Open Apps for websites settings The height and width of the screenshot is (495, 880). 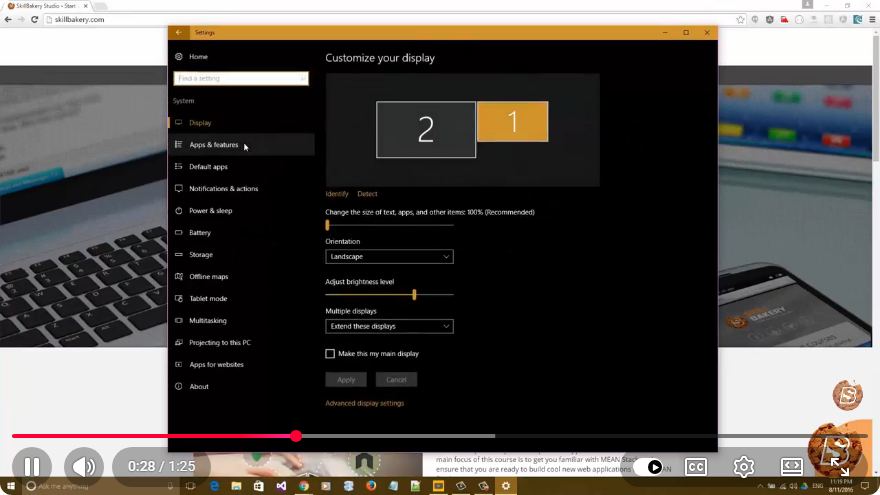pos(241,364)
